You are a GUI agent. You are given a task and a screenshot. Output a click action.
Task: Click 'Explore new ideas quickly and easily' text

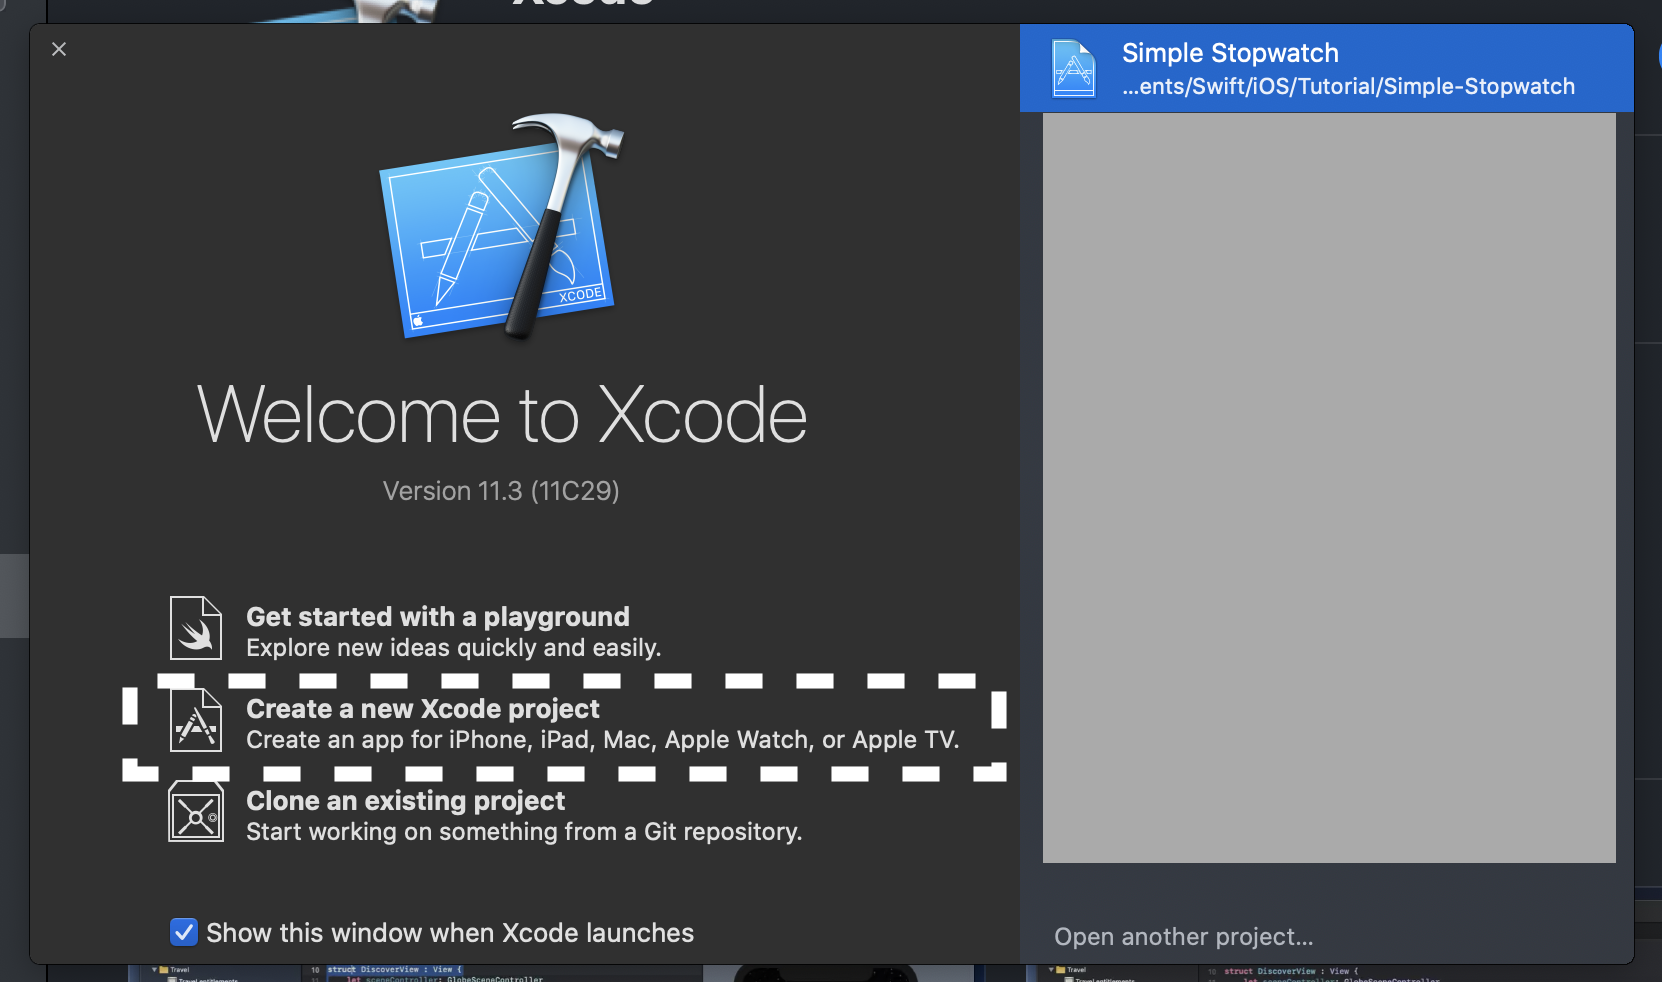coord(454,648)
